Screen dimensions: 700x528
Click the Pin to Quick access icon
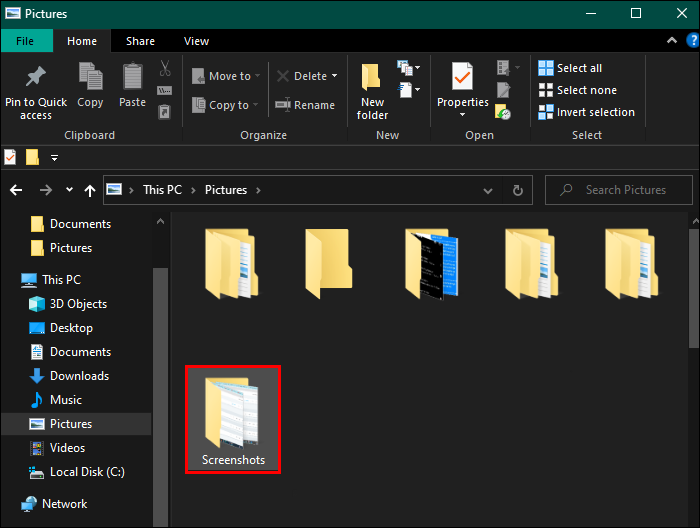(x=36, y=76)
